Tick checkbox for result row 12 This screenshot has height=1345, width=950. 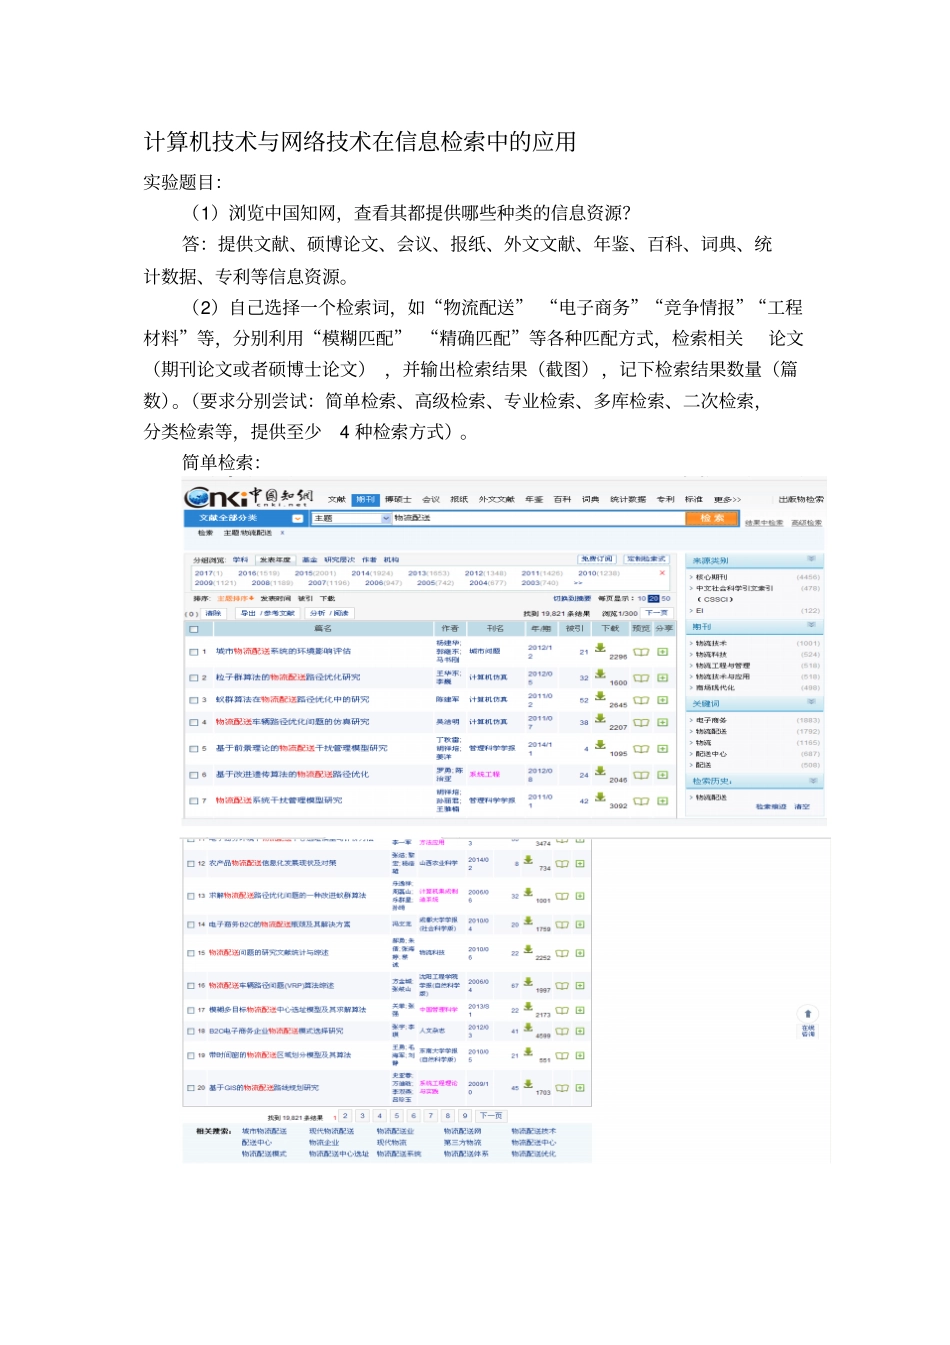pyautogui.click(x=191, y=863)
